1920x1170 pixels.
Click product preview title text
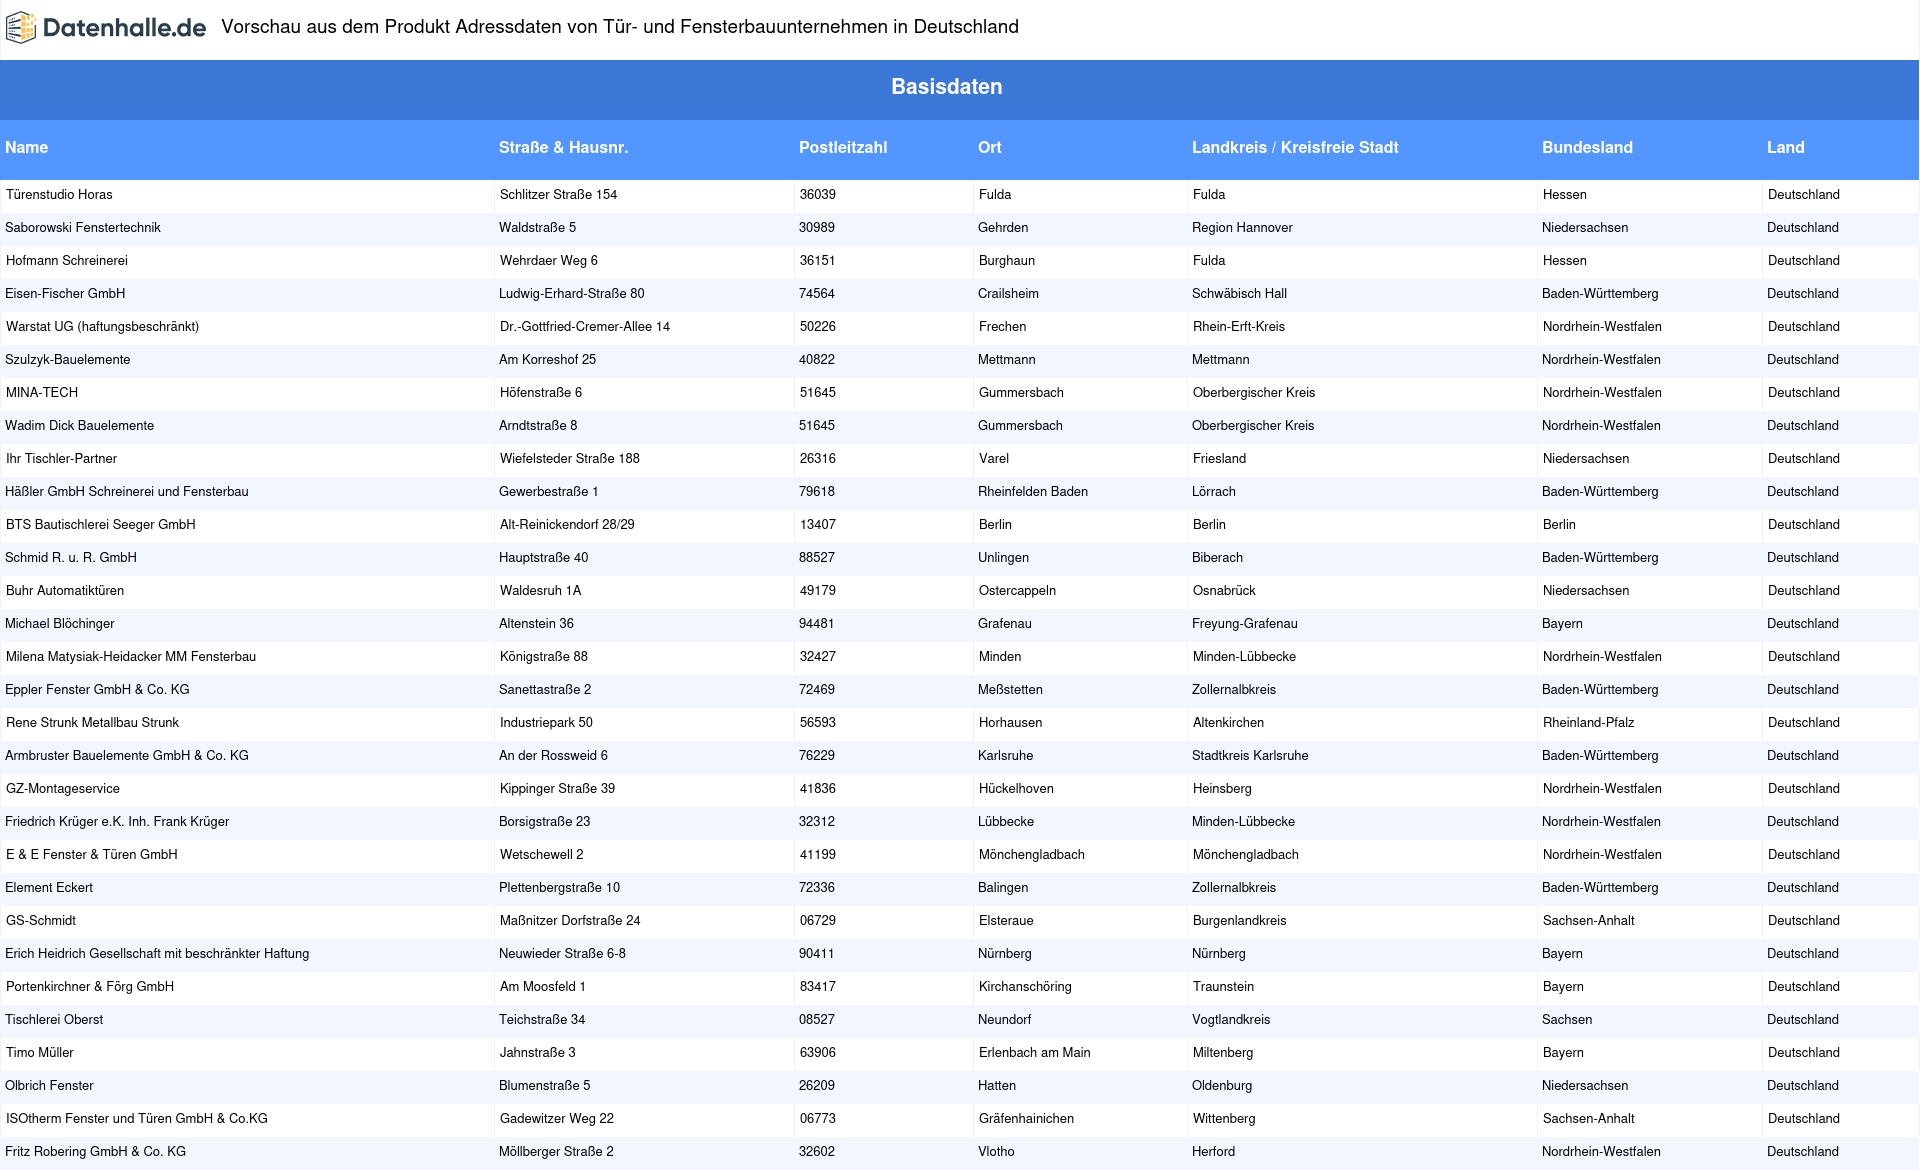[620, 27]
